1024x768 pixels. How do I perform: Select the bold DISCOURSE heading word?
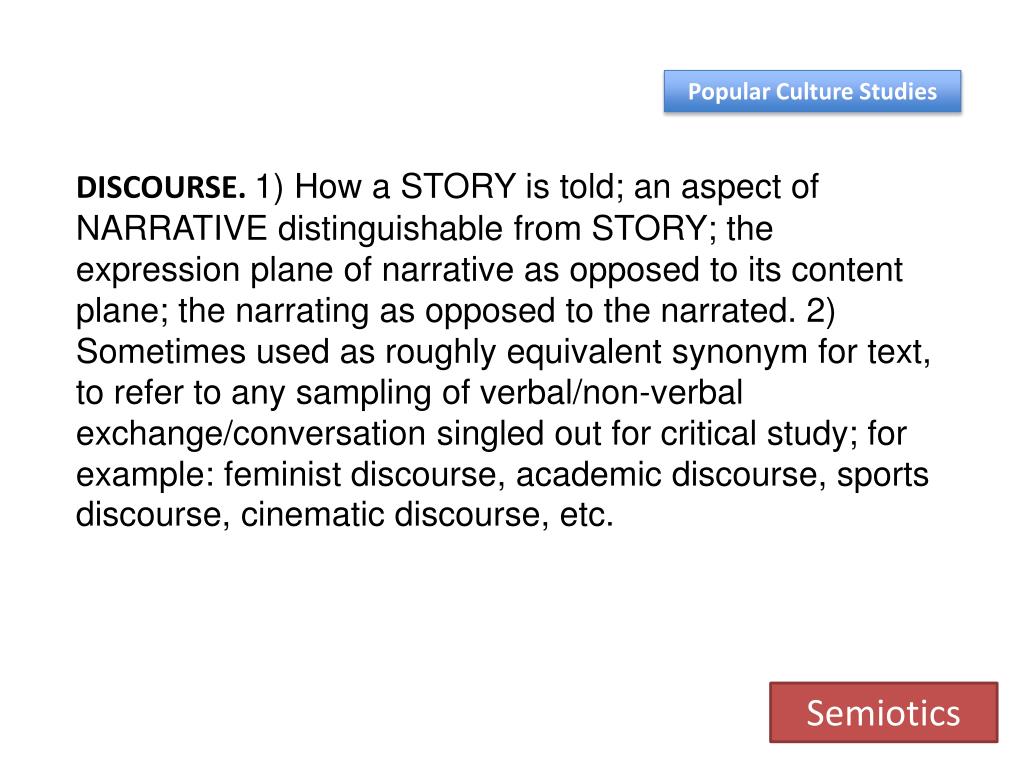pos(161,187)
